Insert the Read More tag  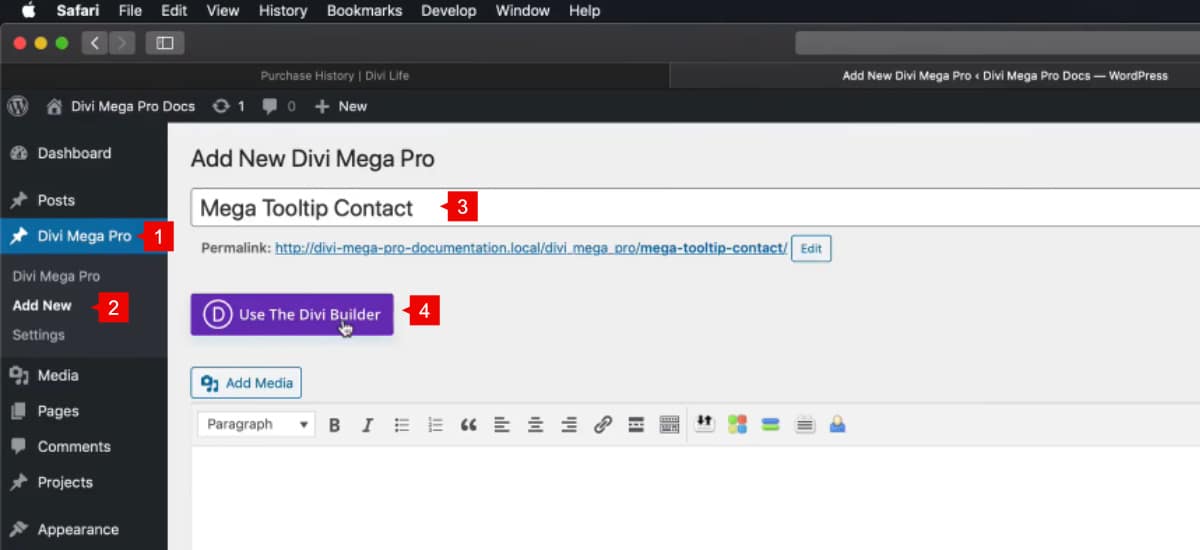[636, 425]
